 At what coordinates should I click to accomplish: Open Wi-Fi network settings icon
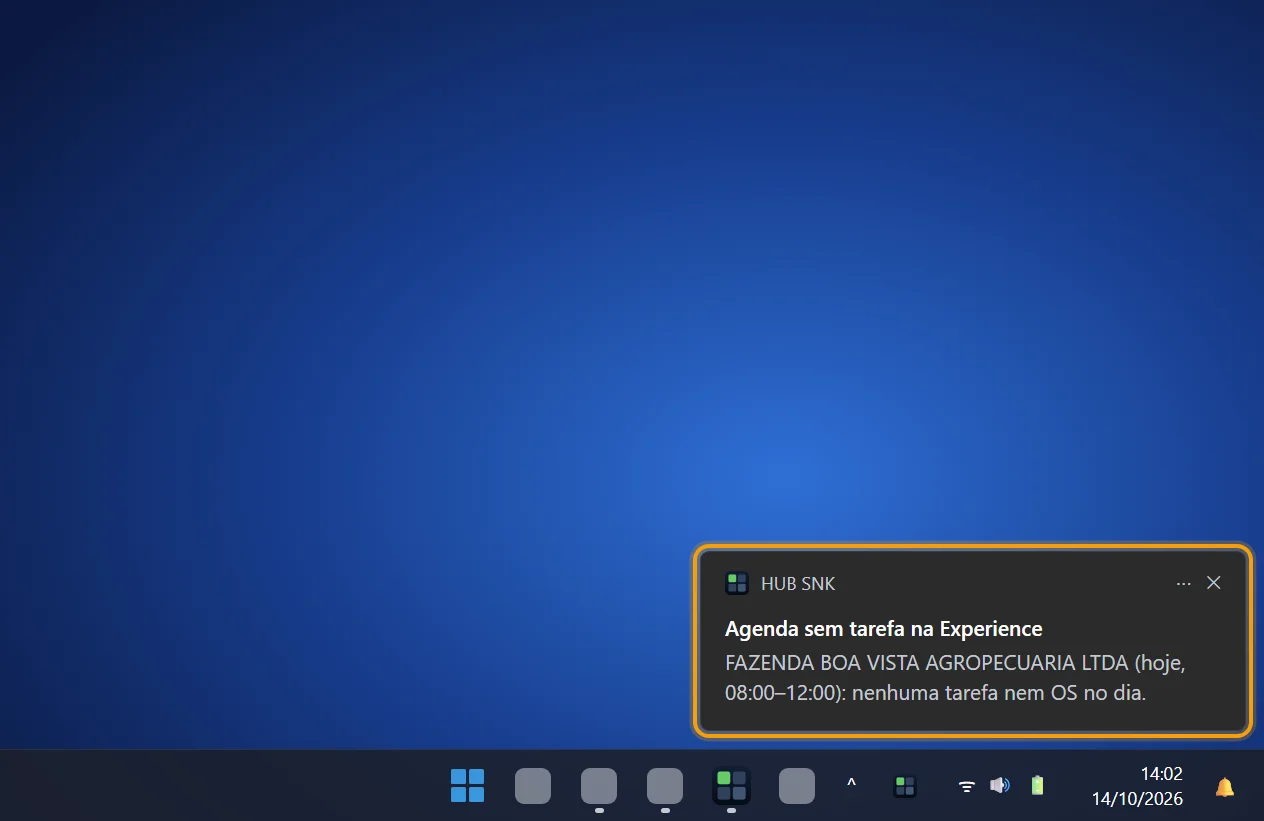point(967,786)
